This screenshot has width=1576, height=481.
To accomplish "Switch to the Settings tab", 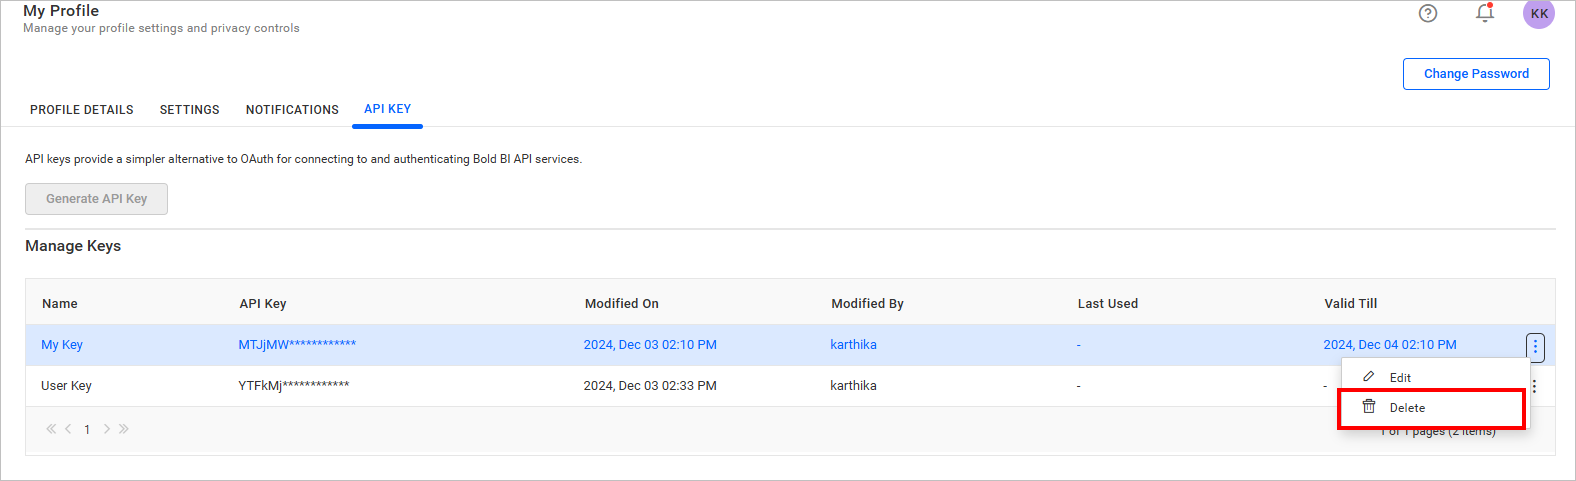I will (190, 110).
